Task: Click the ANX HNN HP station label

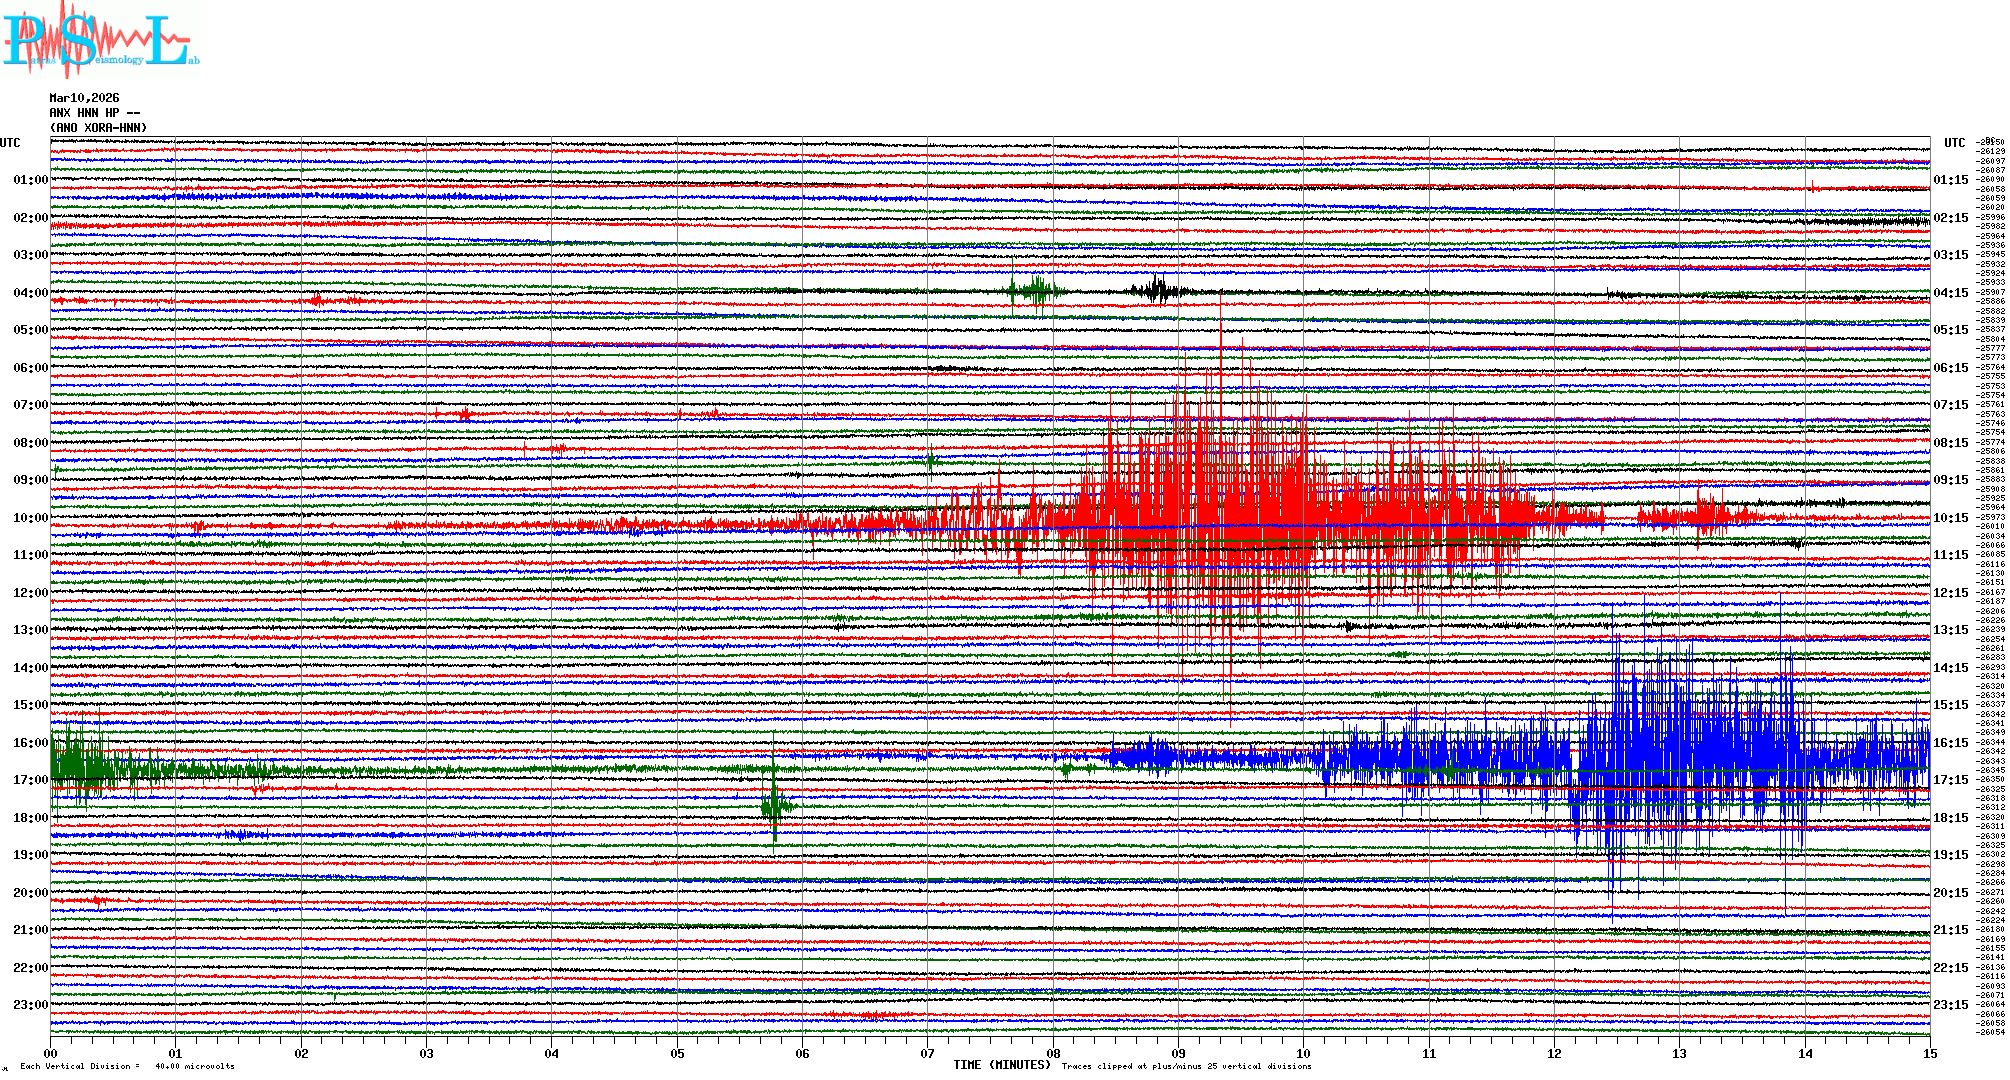Action: point(94,113)
